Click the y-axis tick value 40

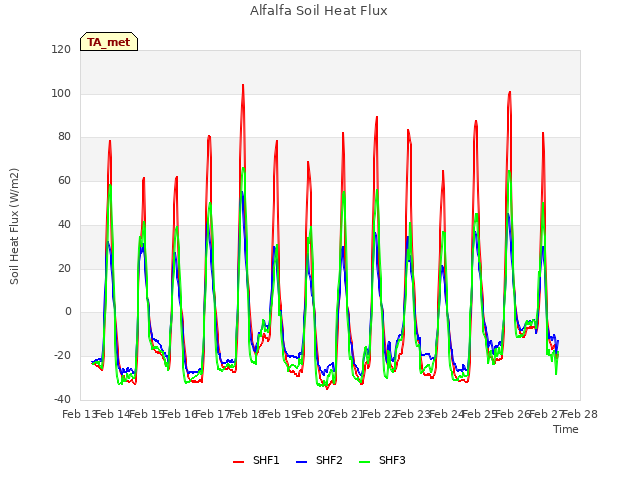[x=64, y=224]
